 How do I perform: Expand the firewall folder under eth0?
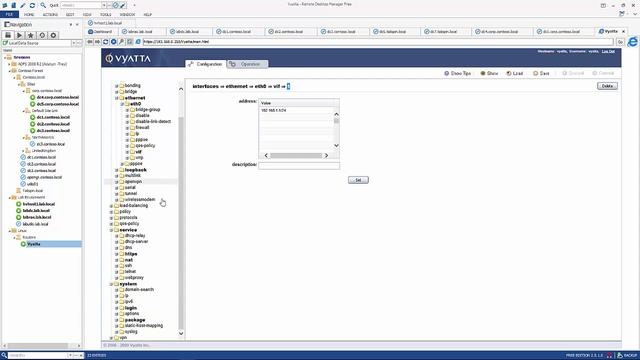(127, 128)
